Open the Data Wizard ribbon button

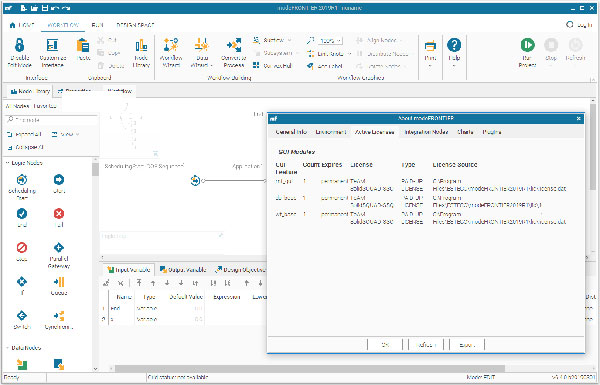(202, 53)
